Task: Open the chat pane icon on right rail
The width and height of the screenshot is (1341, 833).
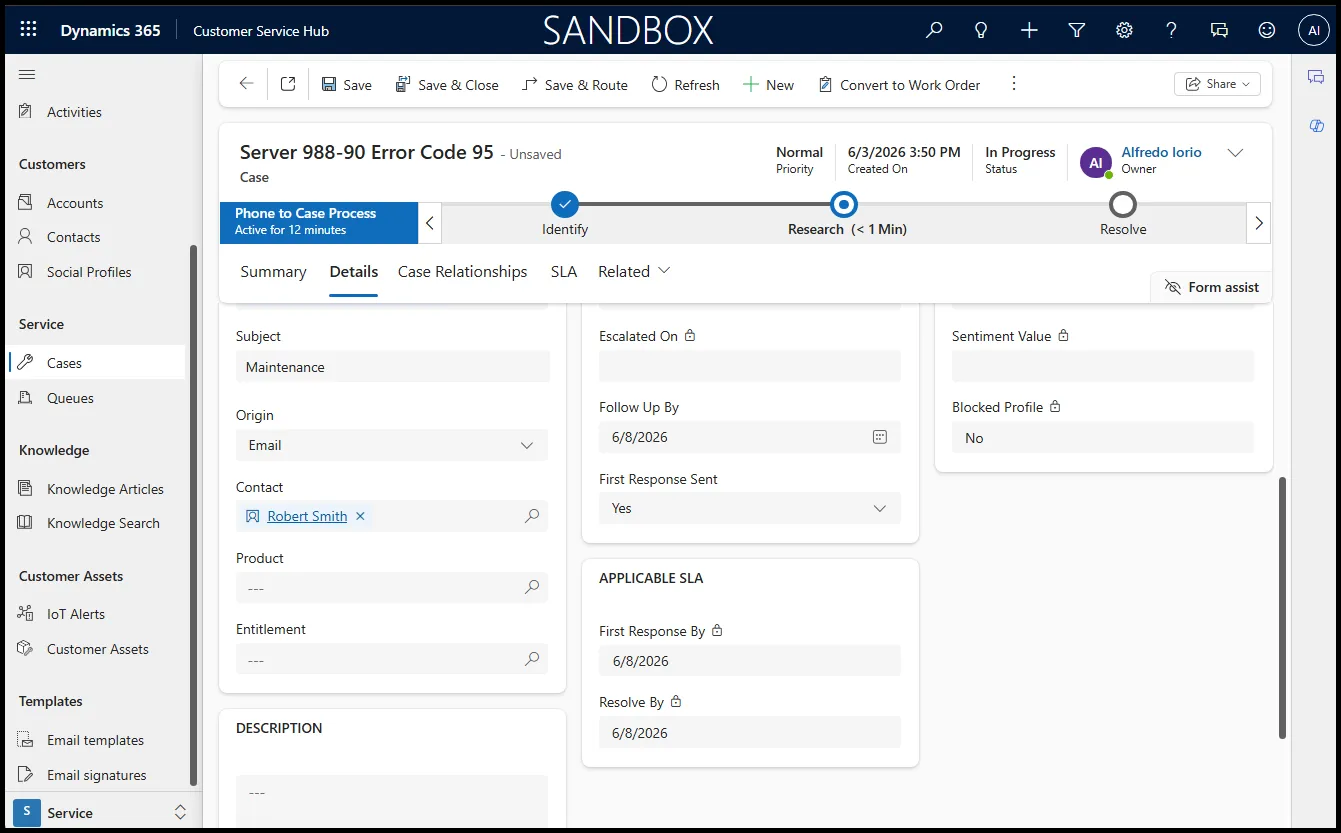Action: point(1316,78)
